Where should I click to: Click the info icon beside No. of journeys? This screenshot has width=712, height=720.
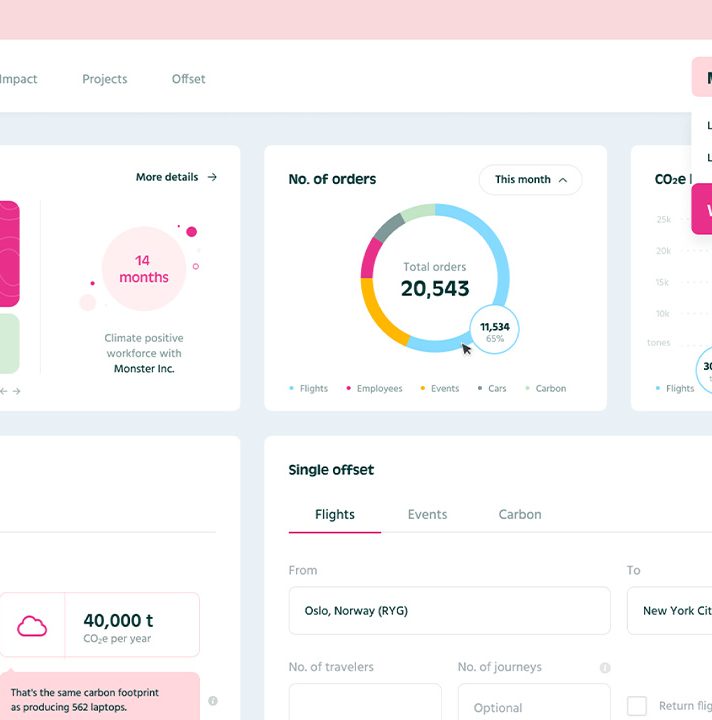(x=605, y=668)
